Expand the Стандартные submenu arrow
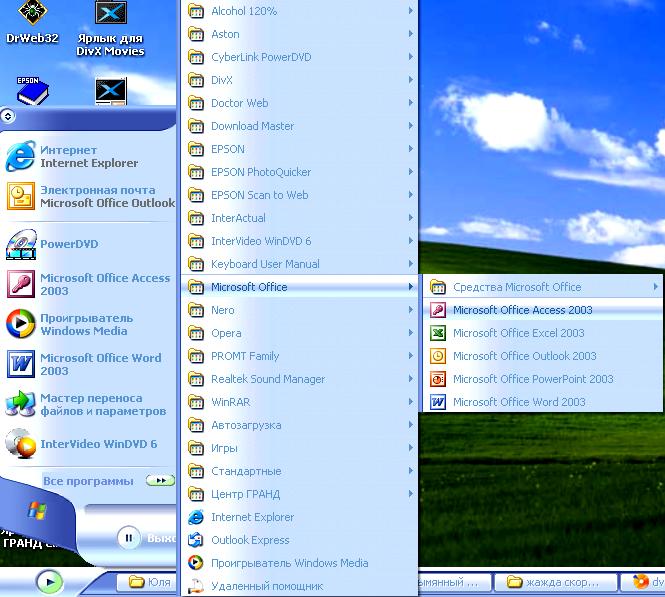 411,470
